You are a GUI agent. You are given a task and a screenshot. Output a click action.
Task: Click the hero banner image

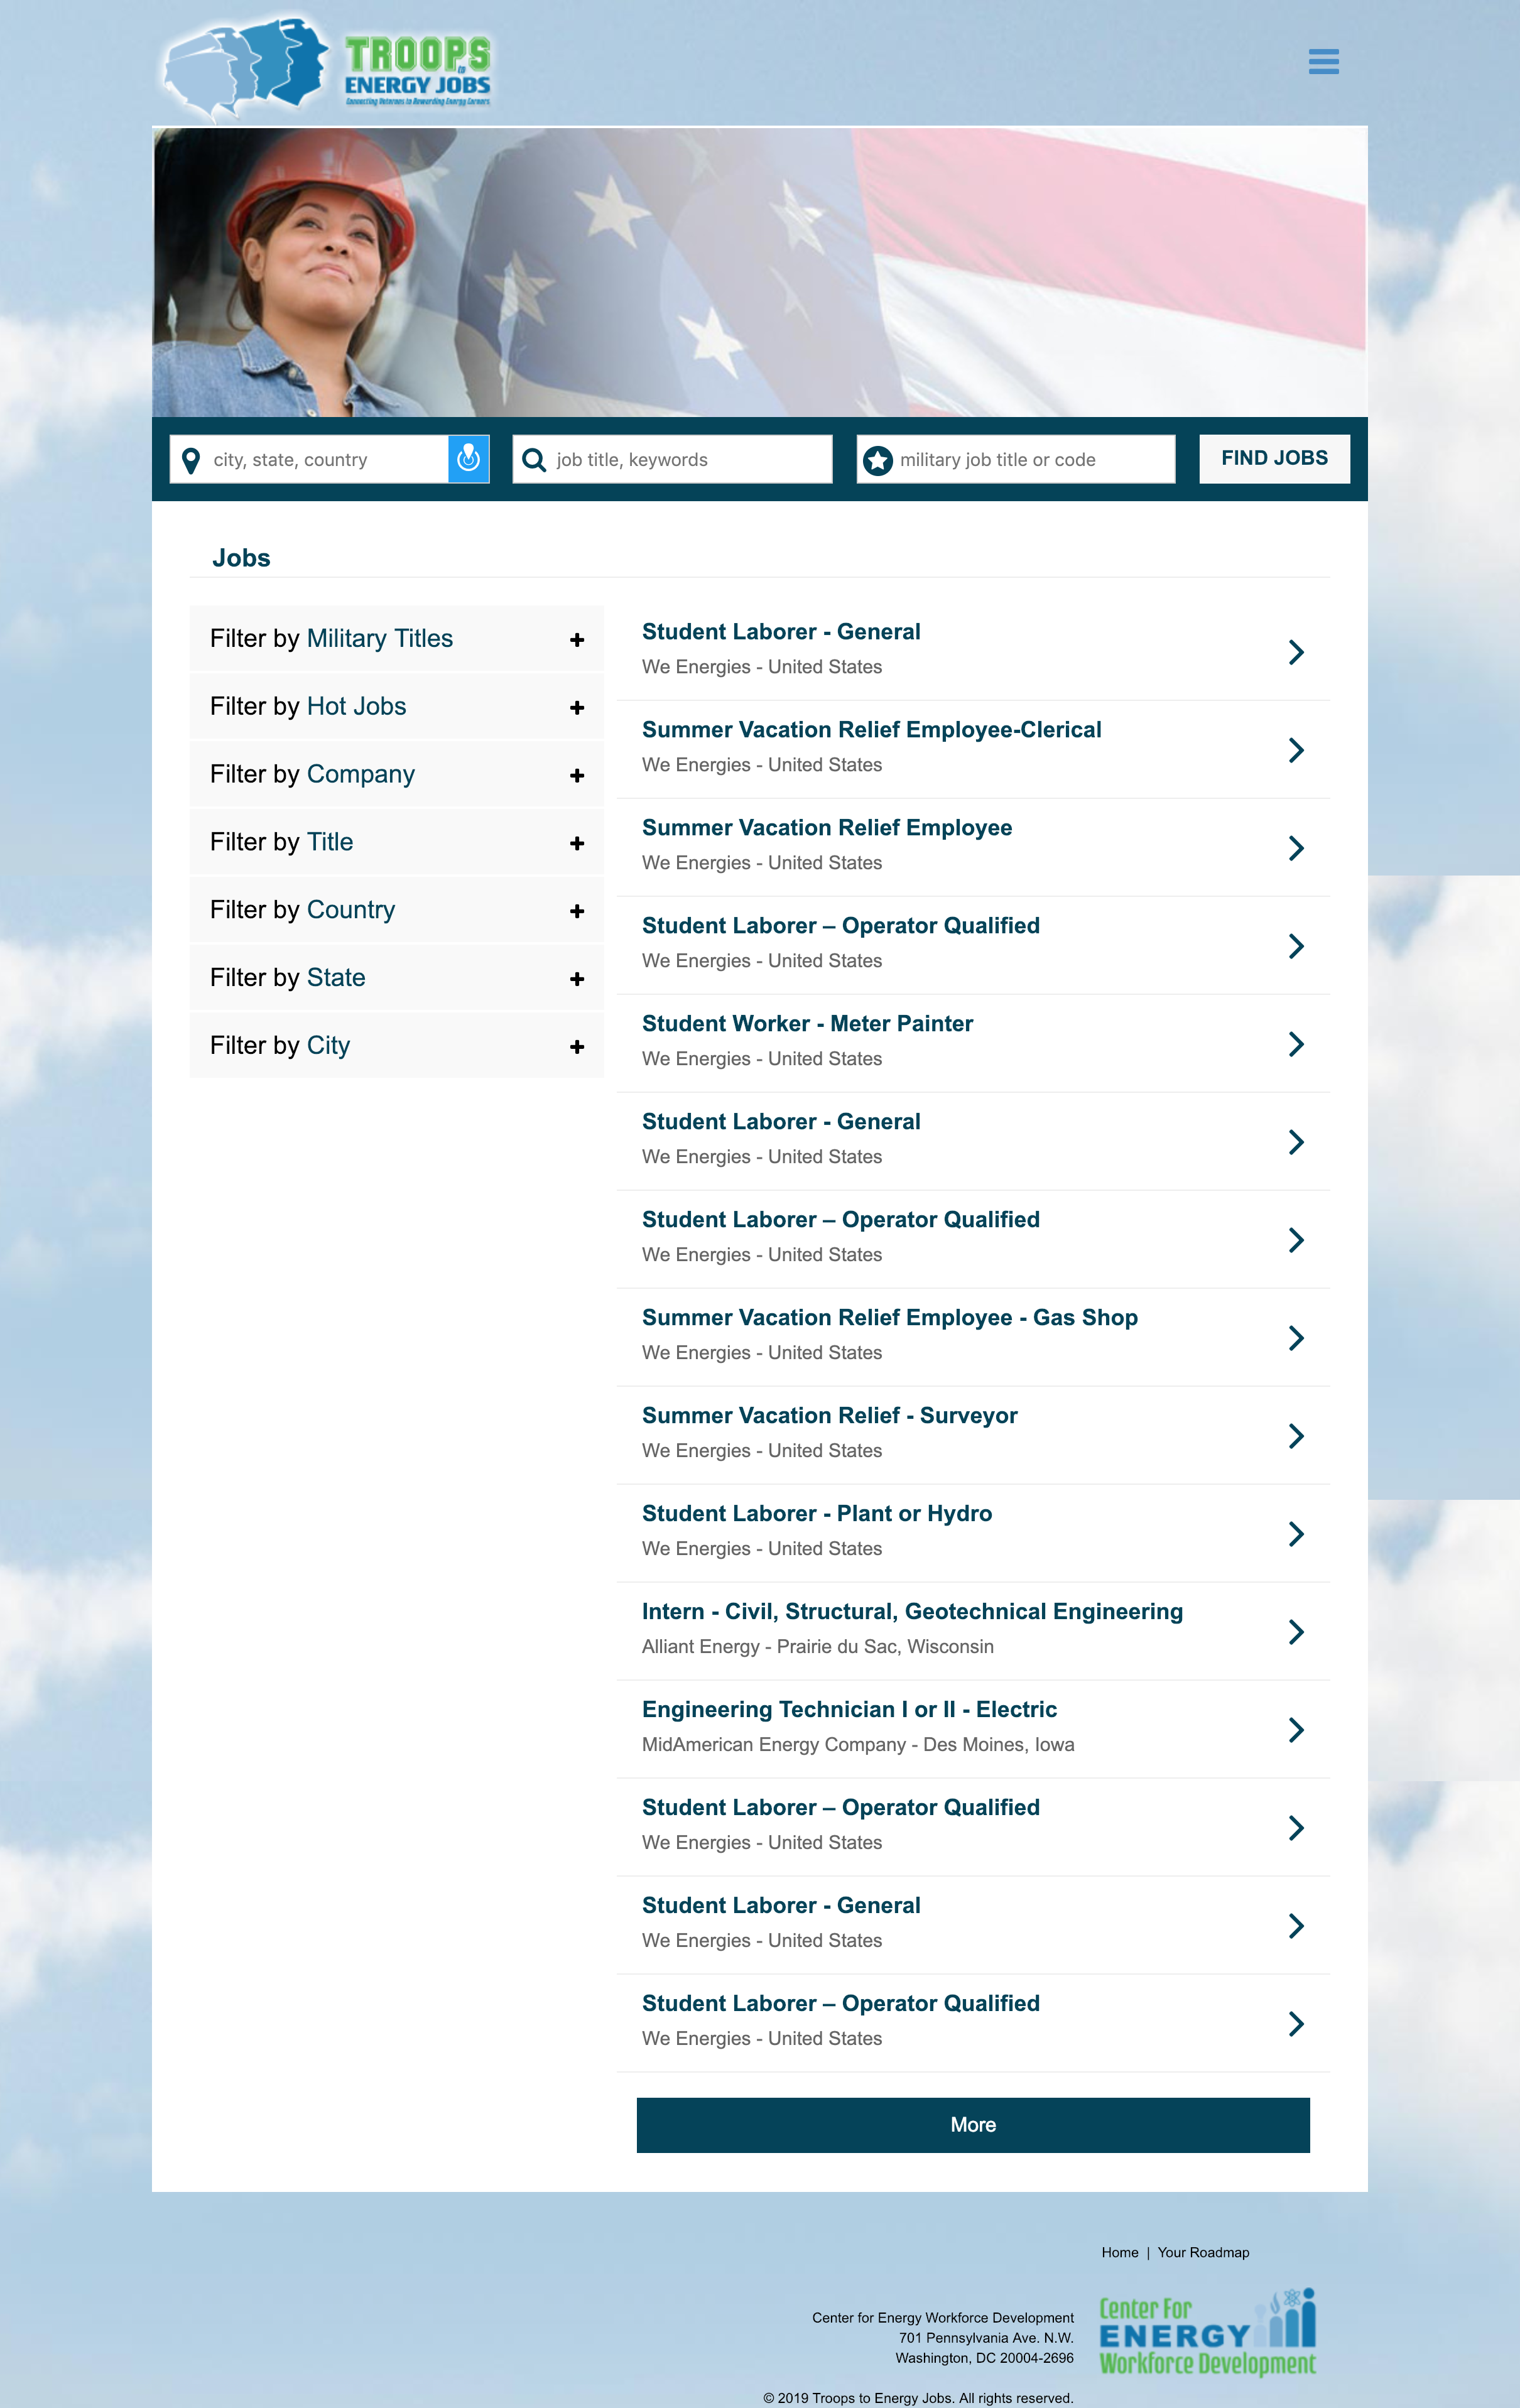pos(760,272)
